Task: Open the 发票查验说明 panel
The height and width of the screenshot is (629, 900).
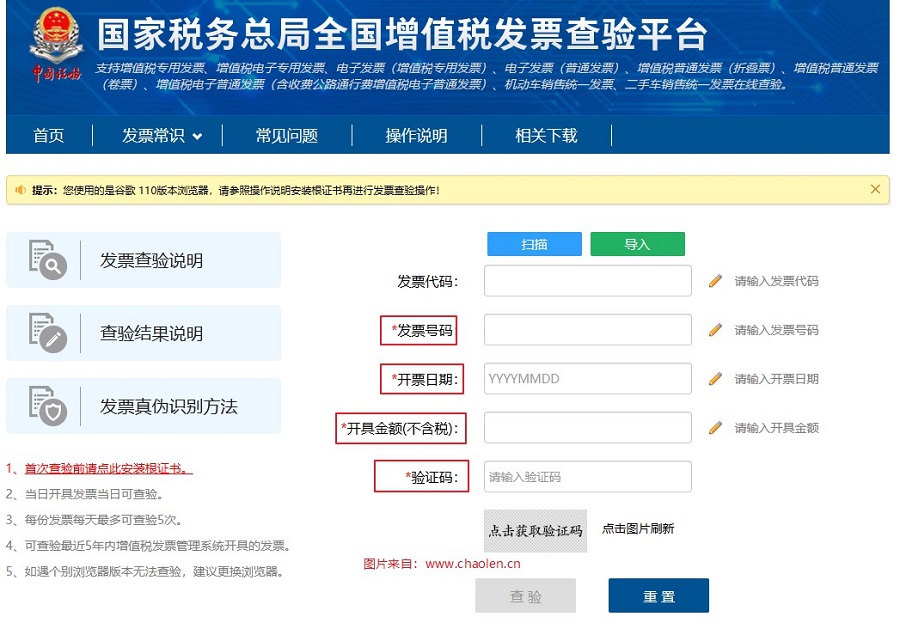Action: (x=143, y=260)
